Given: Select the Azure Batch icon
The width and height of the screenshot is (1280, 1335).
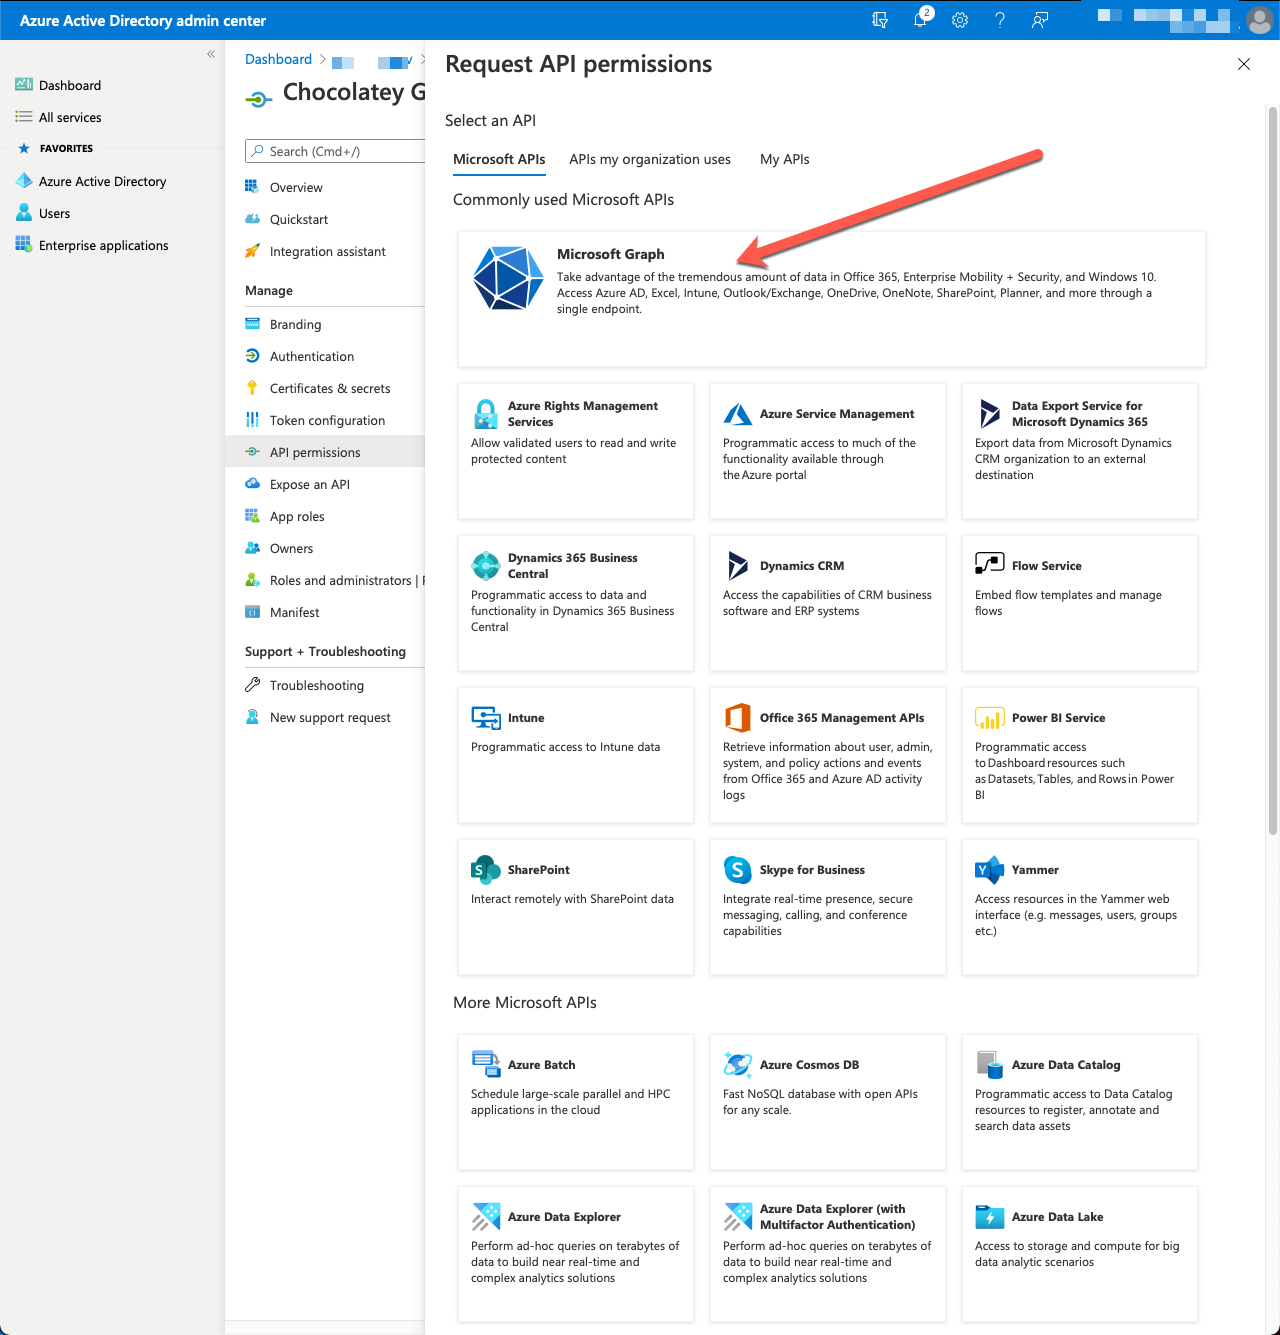Looking at the screenshot, I should (x=486, y=1064).
